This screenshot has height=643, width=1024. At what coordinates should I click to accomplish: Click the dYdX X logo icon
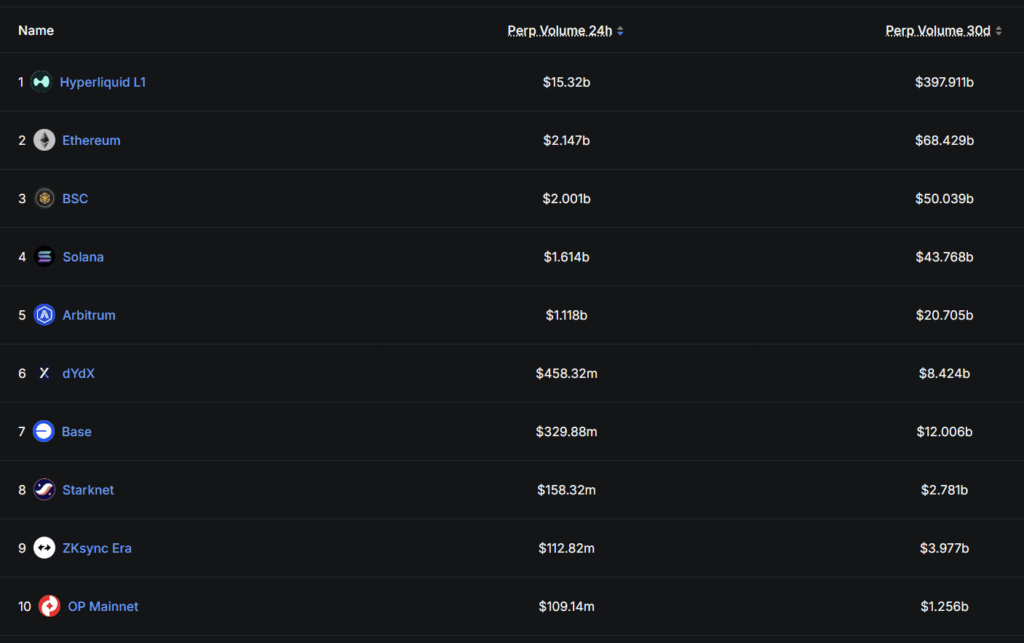44,373
